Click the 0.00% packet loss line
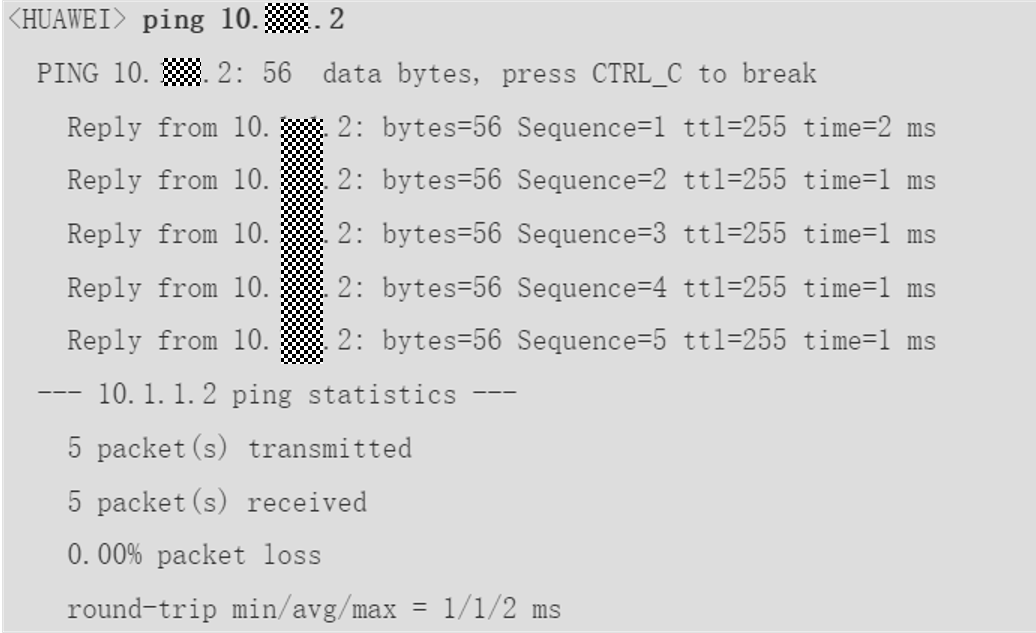1036x633 pixels. 194,555
